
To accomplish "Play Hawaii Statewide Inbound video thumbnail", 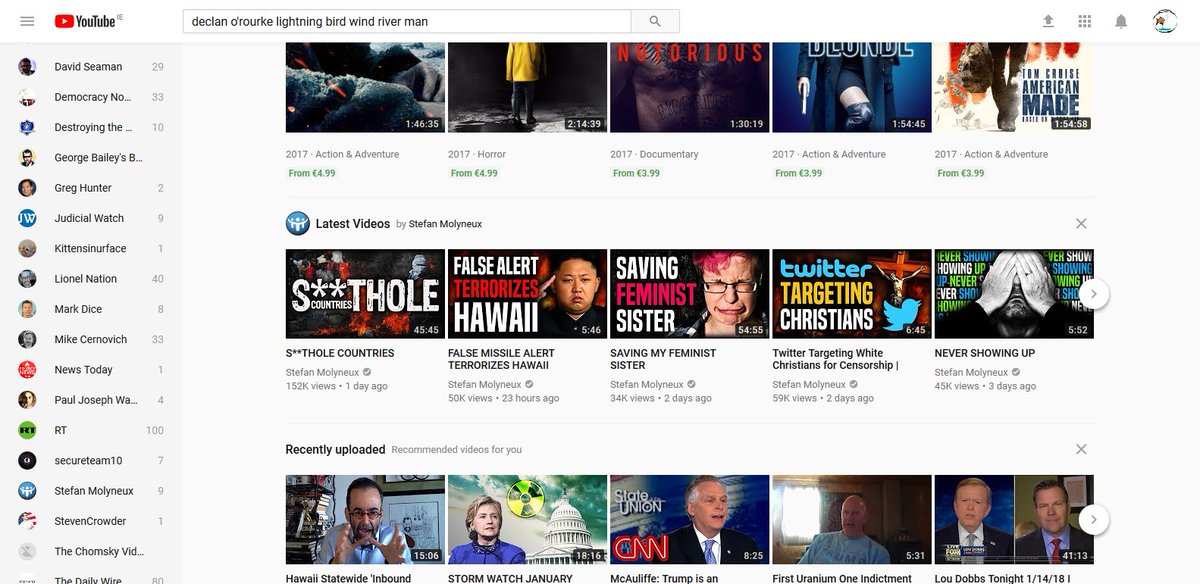I will tap(365, 519).
